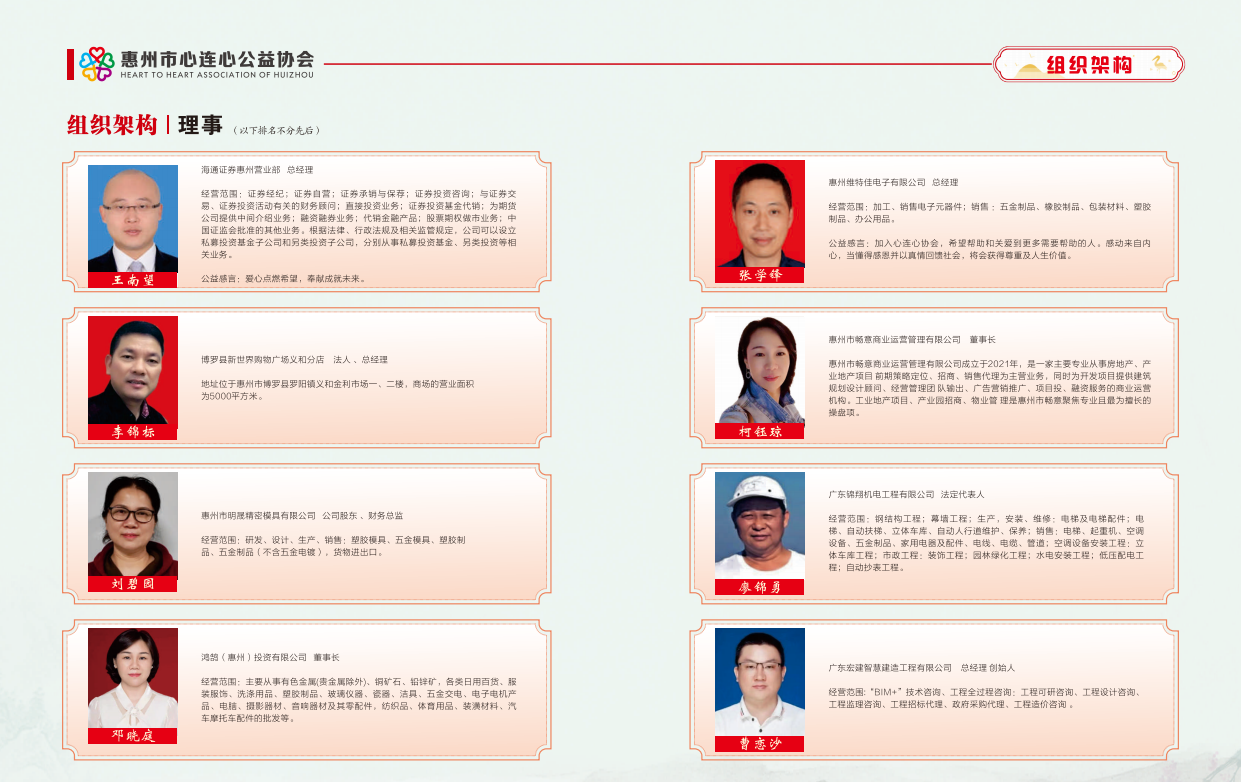Screen dimensions: 1241x782
Task: Click 惠州市畅意商业运营管理有限公司 董事长 line
Action: pyautogui.click(x=912, y=340)
